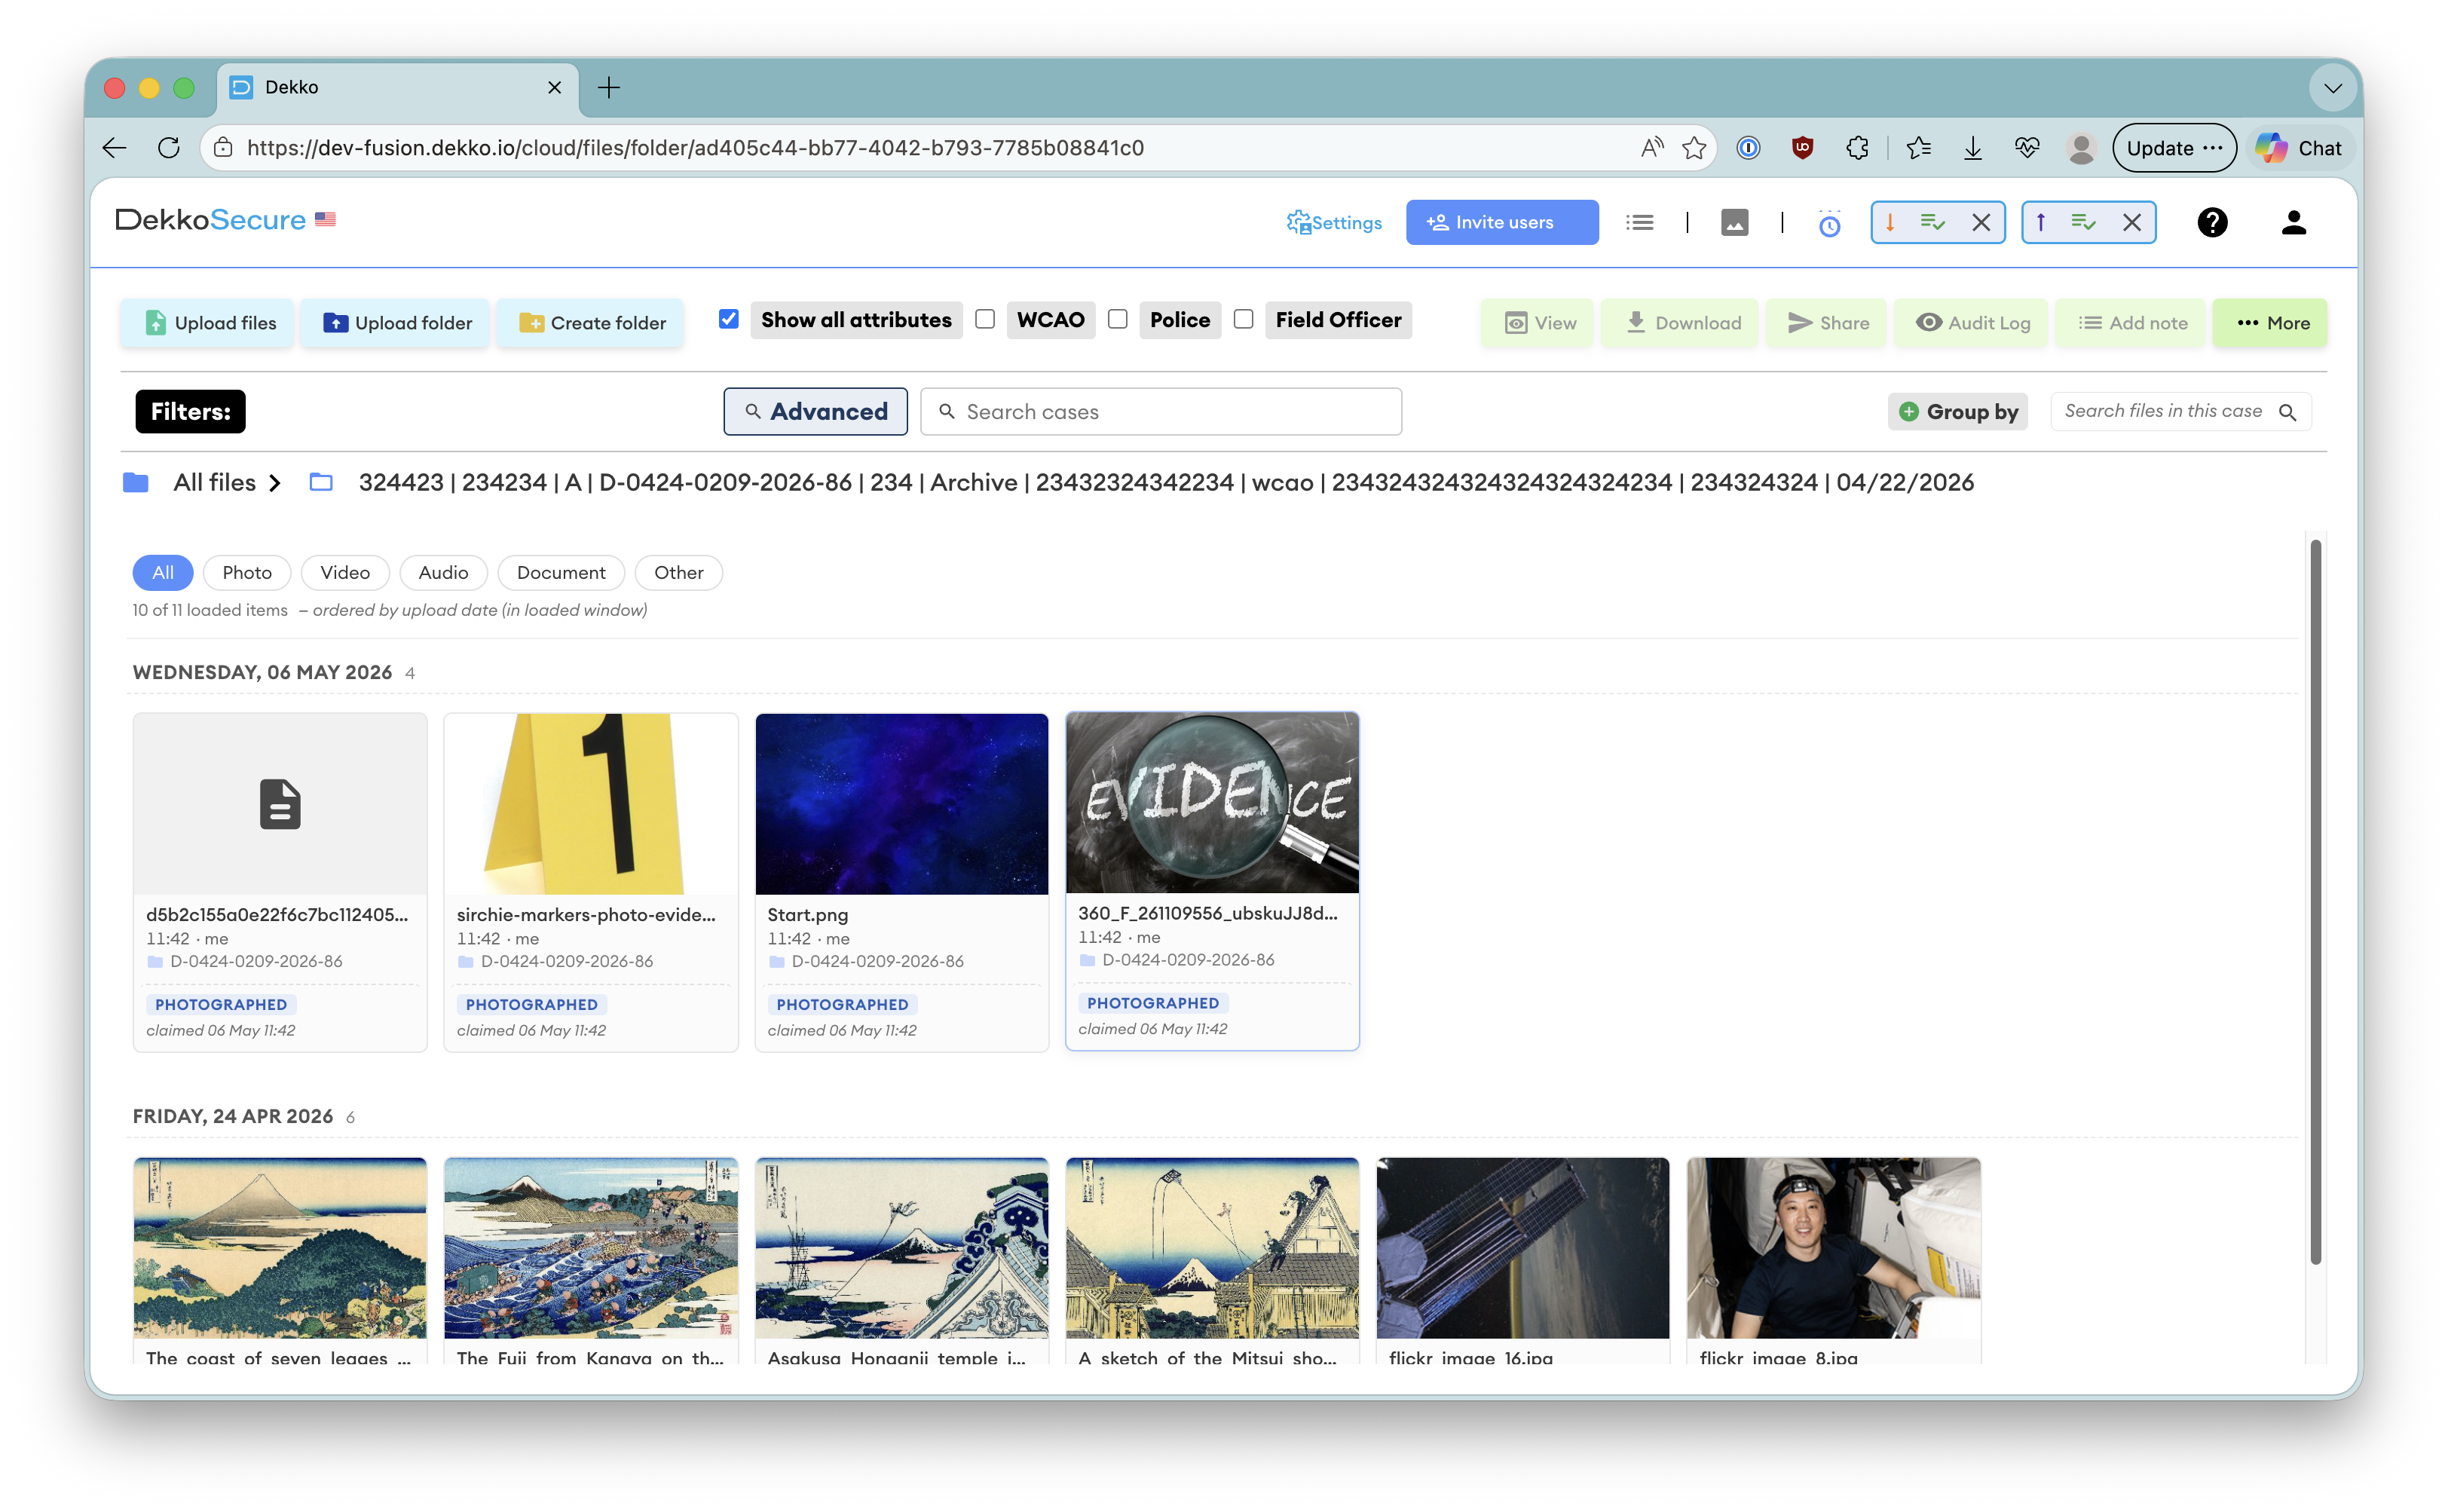This screenshot has width=2448, height=1512.
Task: Bookmark page with the star icon
Action: coord(1694,148)
